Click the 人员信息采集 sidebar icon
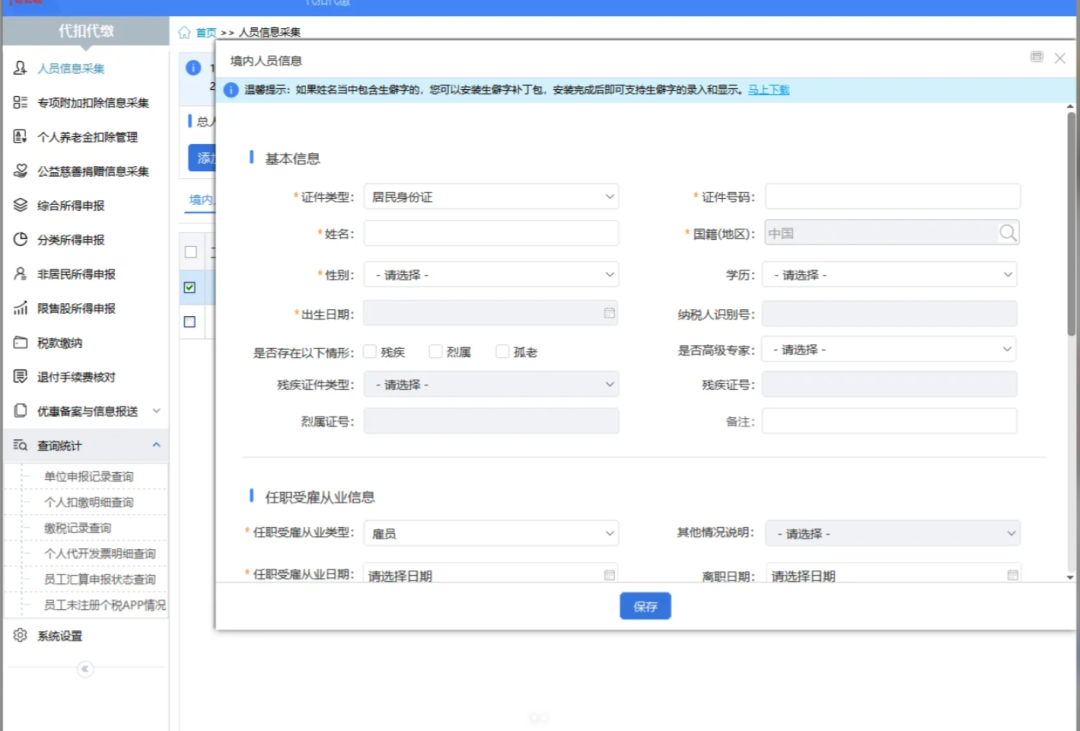The image size is (1080, 731). 20,69
